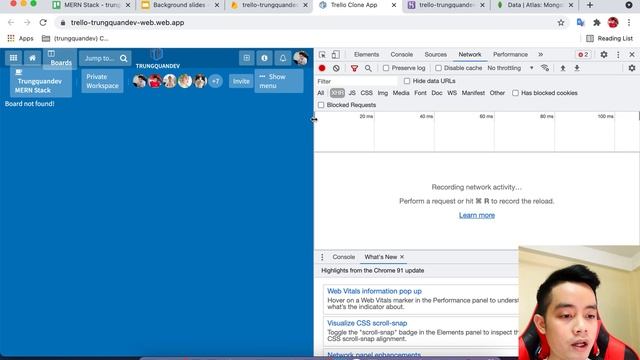Open the Trello apps grid icon

point(13,58)
